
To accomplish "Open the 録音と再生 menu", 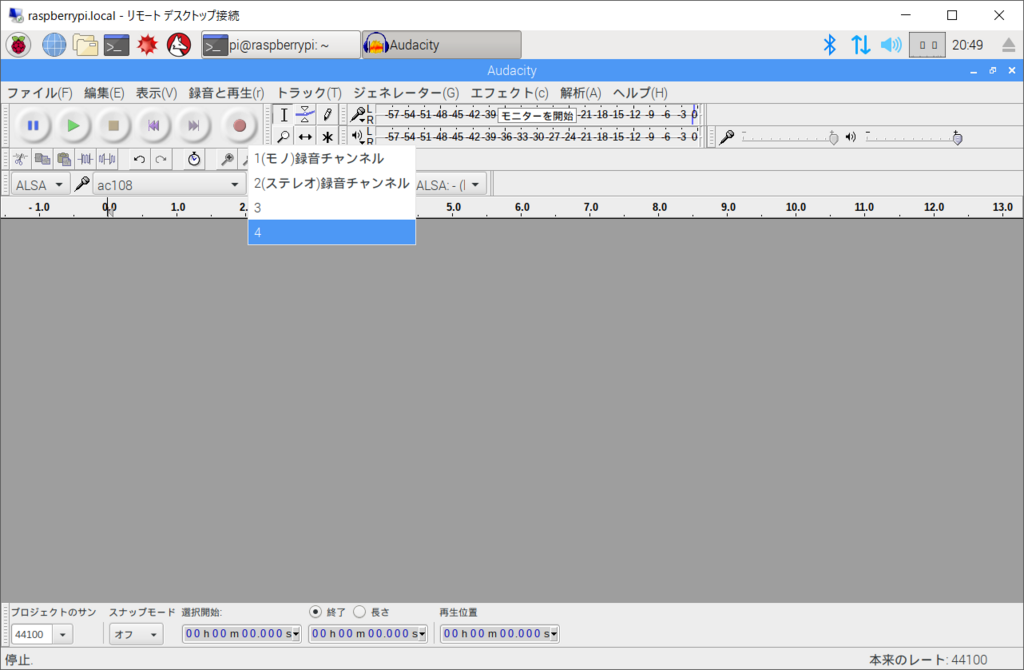I will [x=227, y=93].
